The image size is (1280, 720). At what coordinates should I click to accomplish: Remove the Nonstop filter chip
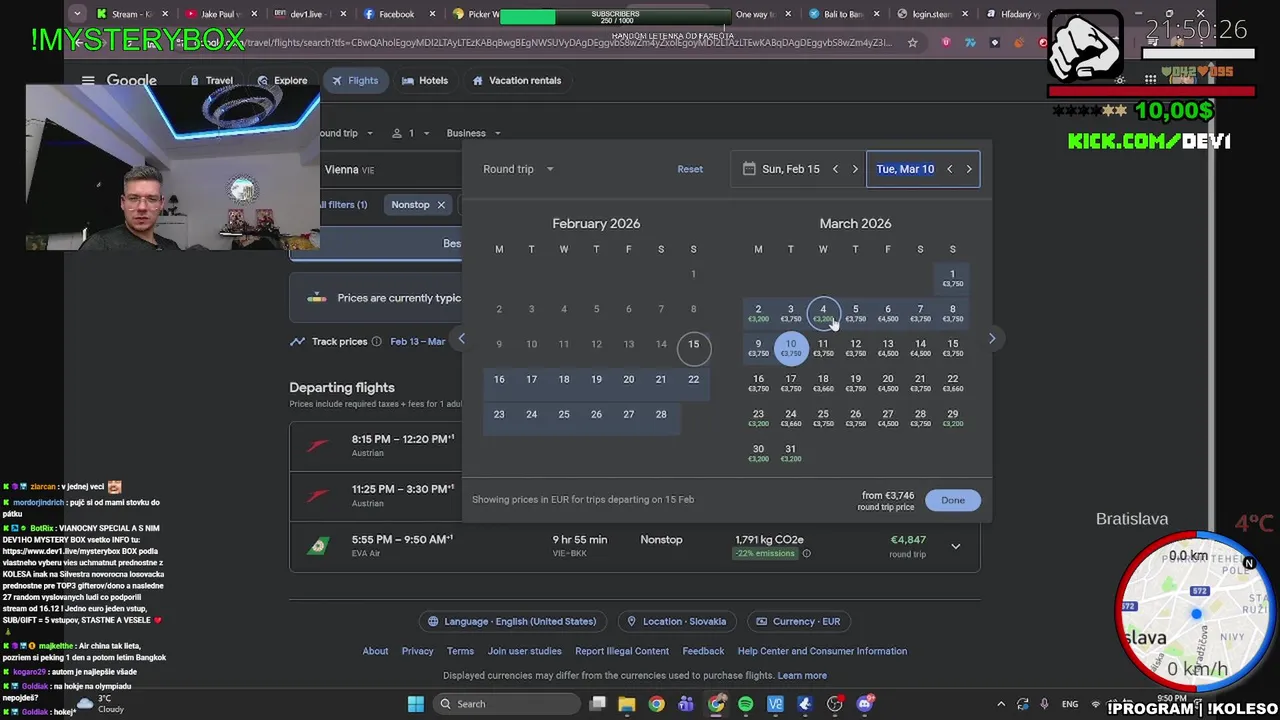pos(441,205)
